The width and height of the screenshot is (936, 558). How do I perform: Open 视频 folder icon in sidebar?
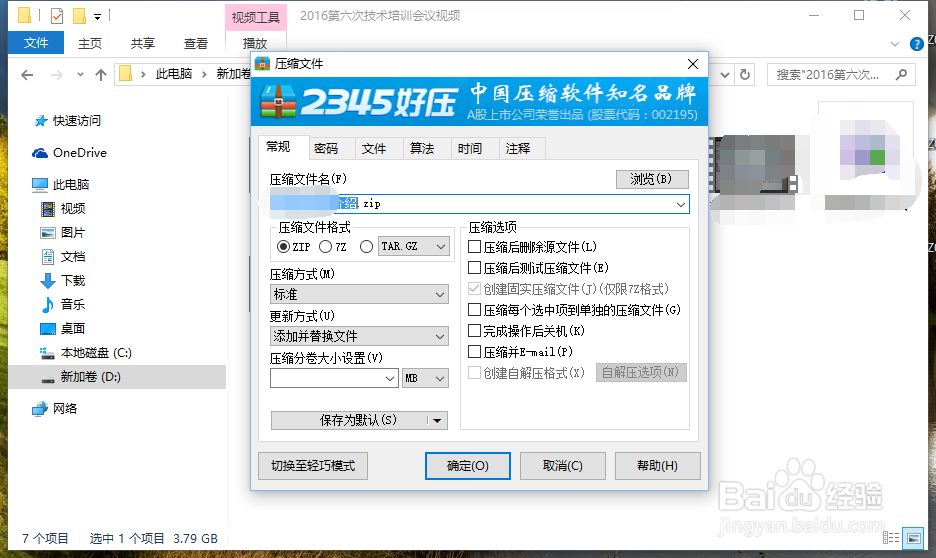point(48,209)
